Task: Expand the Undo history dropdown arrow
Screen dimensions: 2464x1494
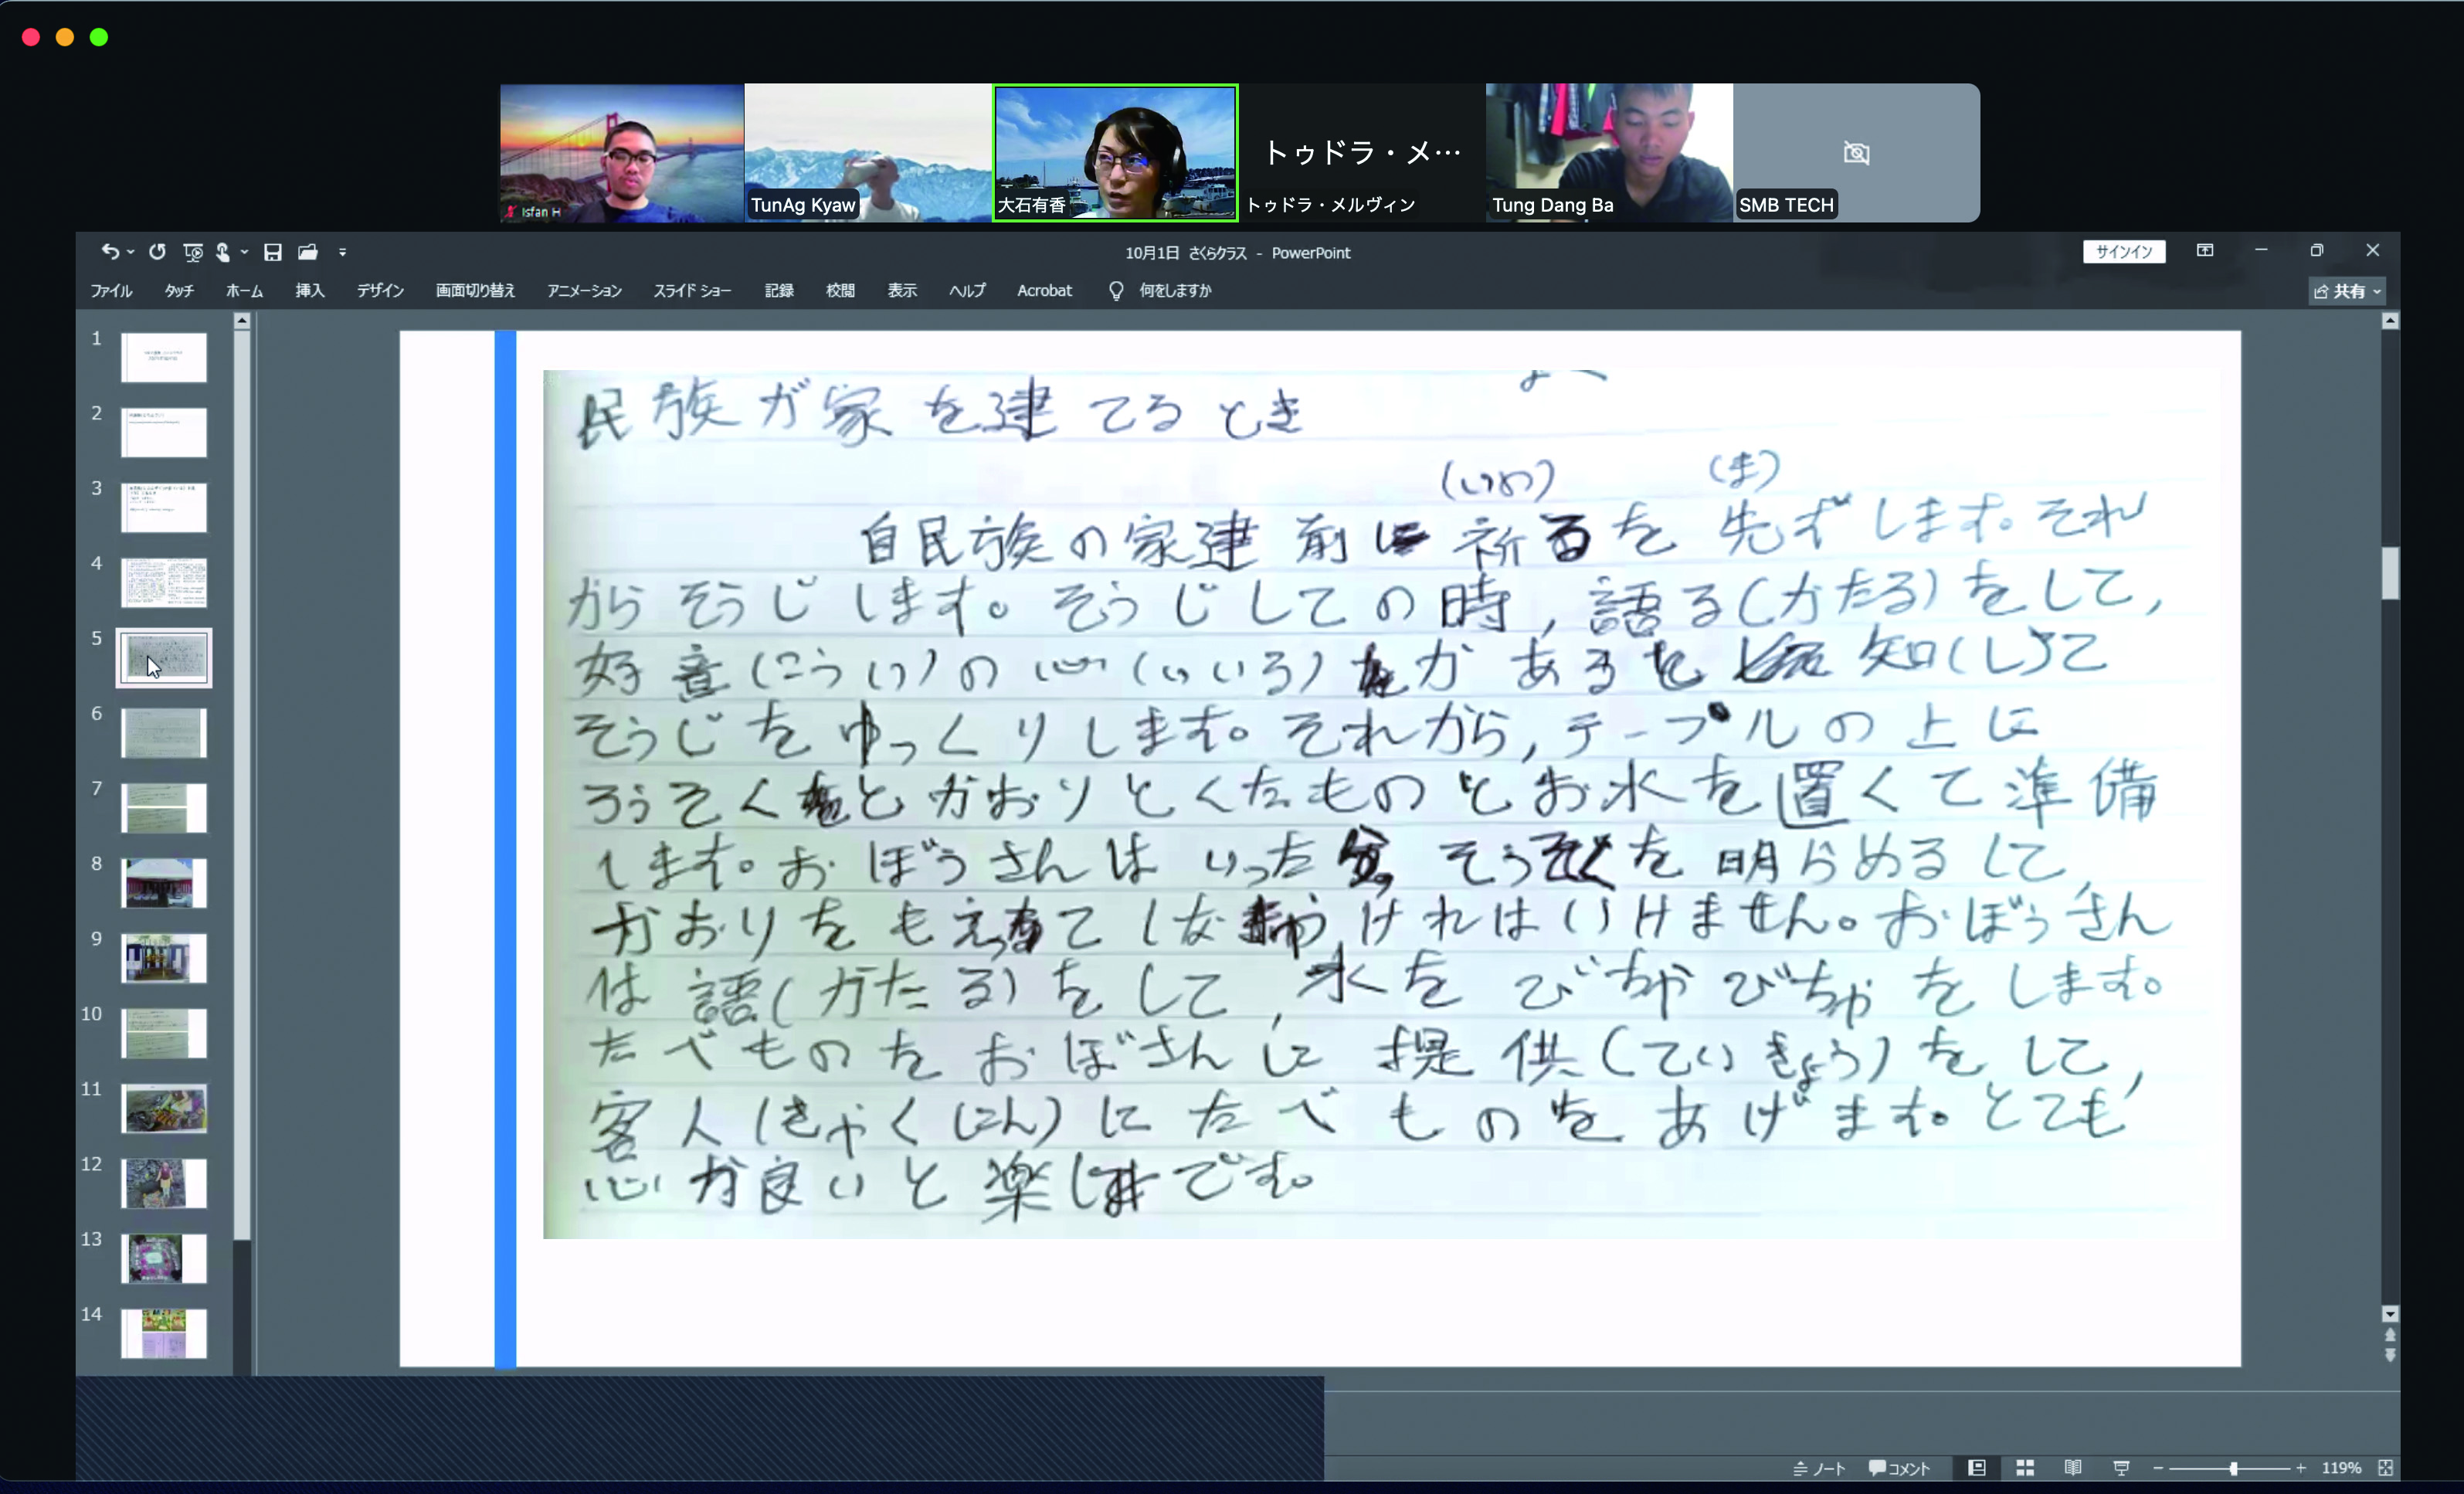Action: point(131,252)
